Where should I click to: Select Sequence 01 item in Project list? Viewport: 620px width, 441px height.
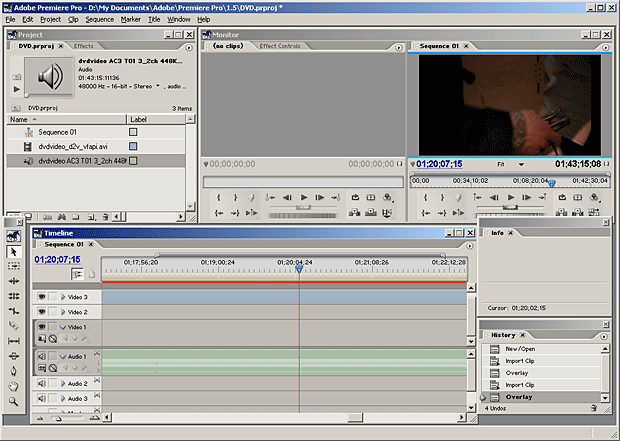coord(96,132)
